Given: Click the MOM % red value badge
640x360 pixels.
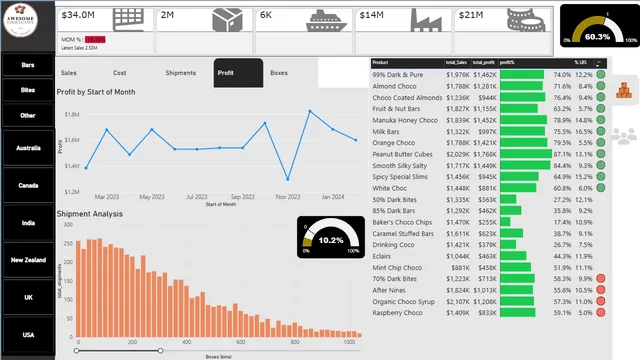Looking at the screenshot, I should (96, 40).
